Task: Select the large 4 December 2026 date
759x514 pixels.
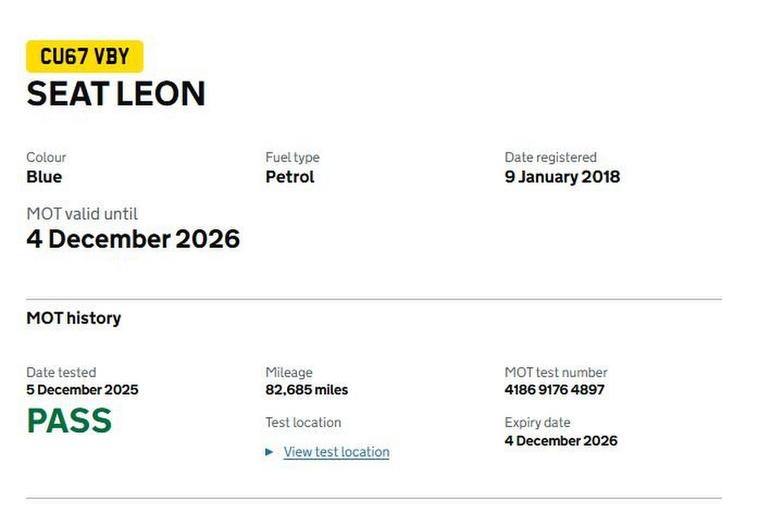Action: click(133, 239)
